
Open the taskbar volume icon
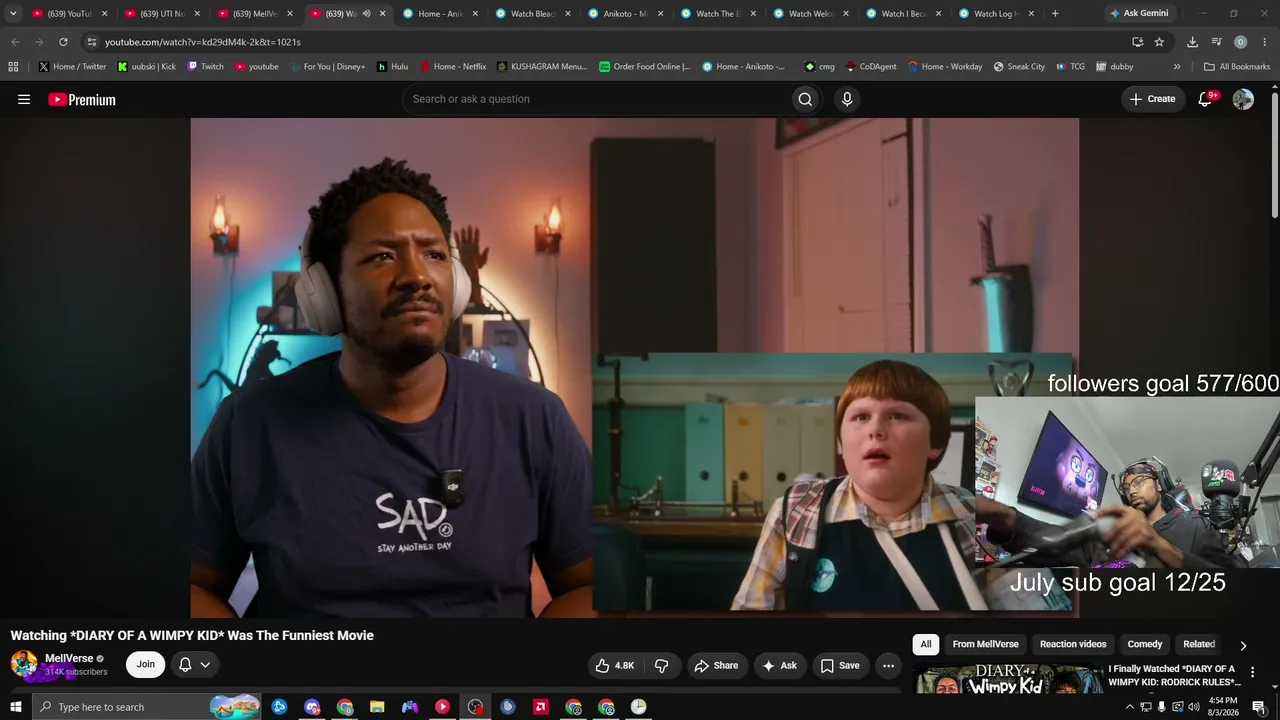tap(1193, 707)
